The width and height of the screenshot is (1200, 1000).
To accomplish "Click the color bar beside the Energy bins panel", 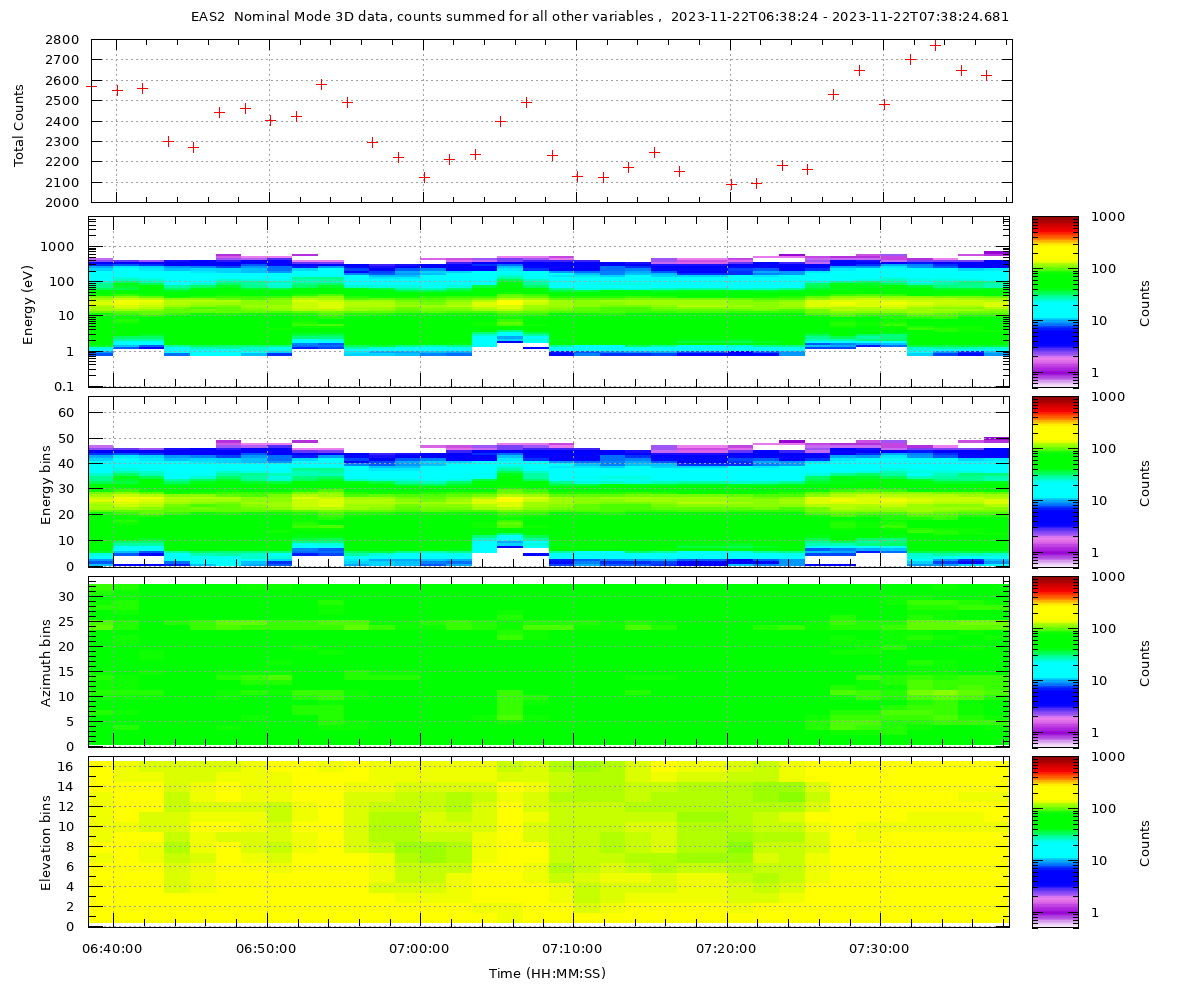I will [1055, 481].
